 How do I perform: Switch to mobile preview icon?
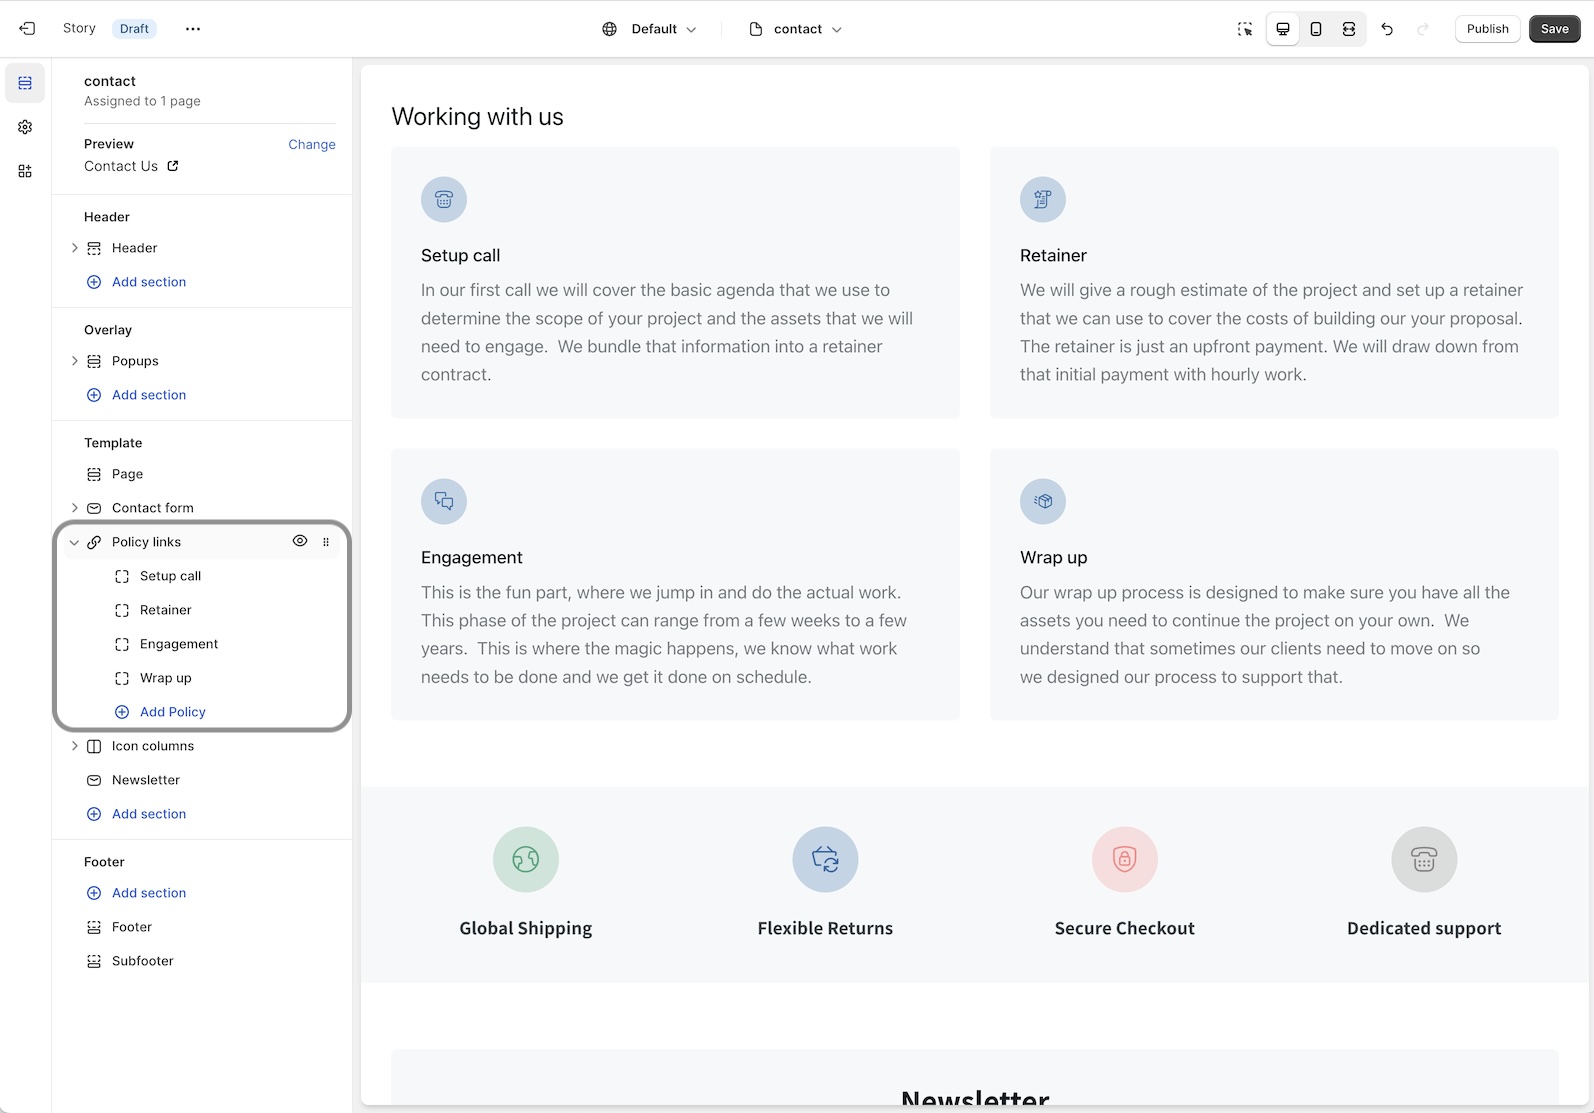pos(1316,29)
